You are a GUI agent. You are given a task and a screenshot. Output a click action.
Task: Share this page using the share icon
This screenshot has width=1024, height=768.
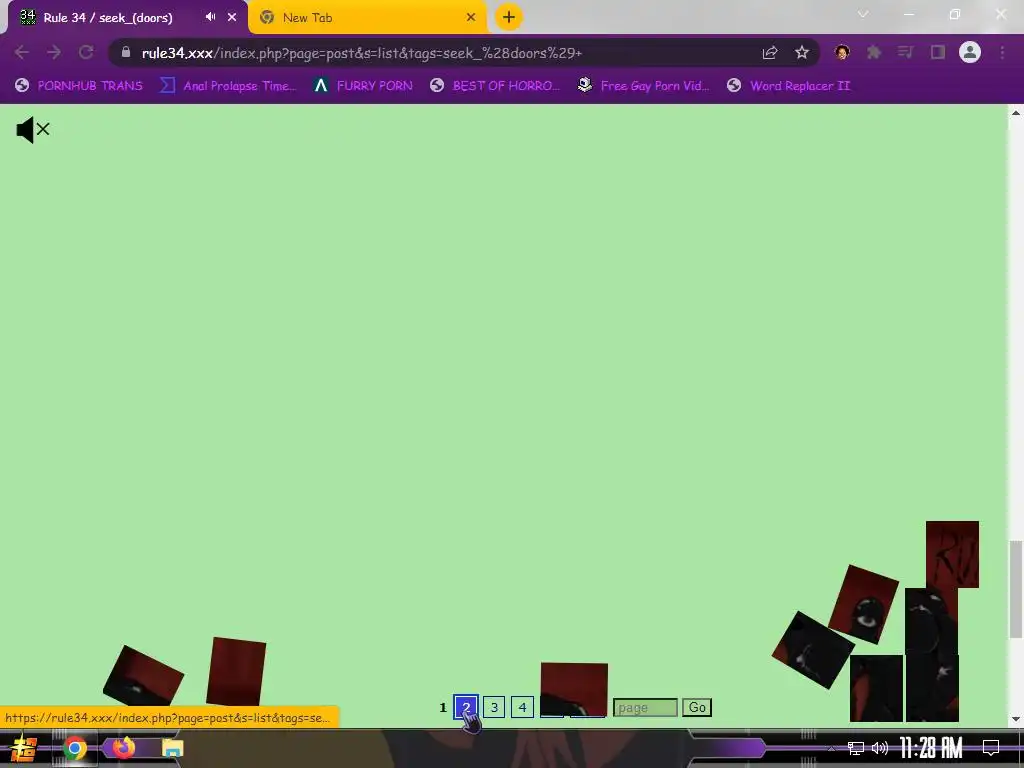(770, 52)
